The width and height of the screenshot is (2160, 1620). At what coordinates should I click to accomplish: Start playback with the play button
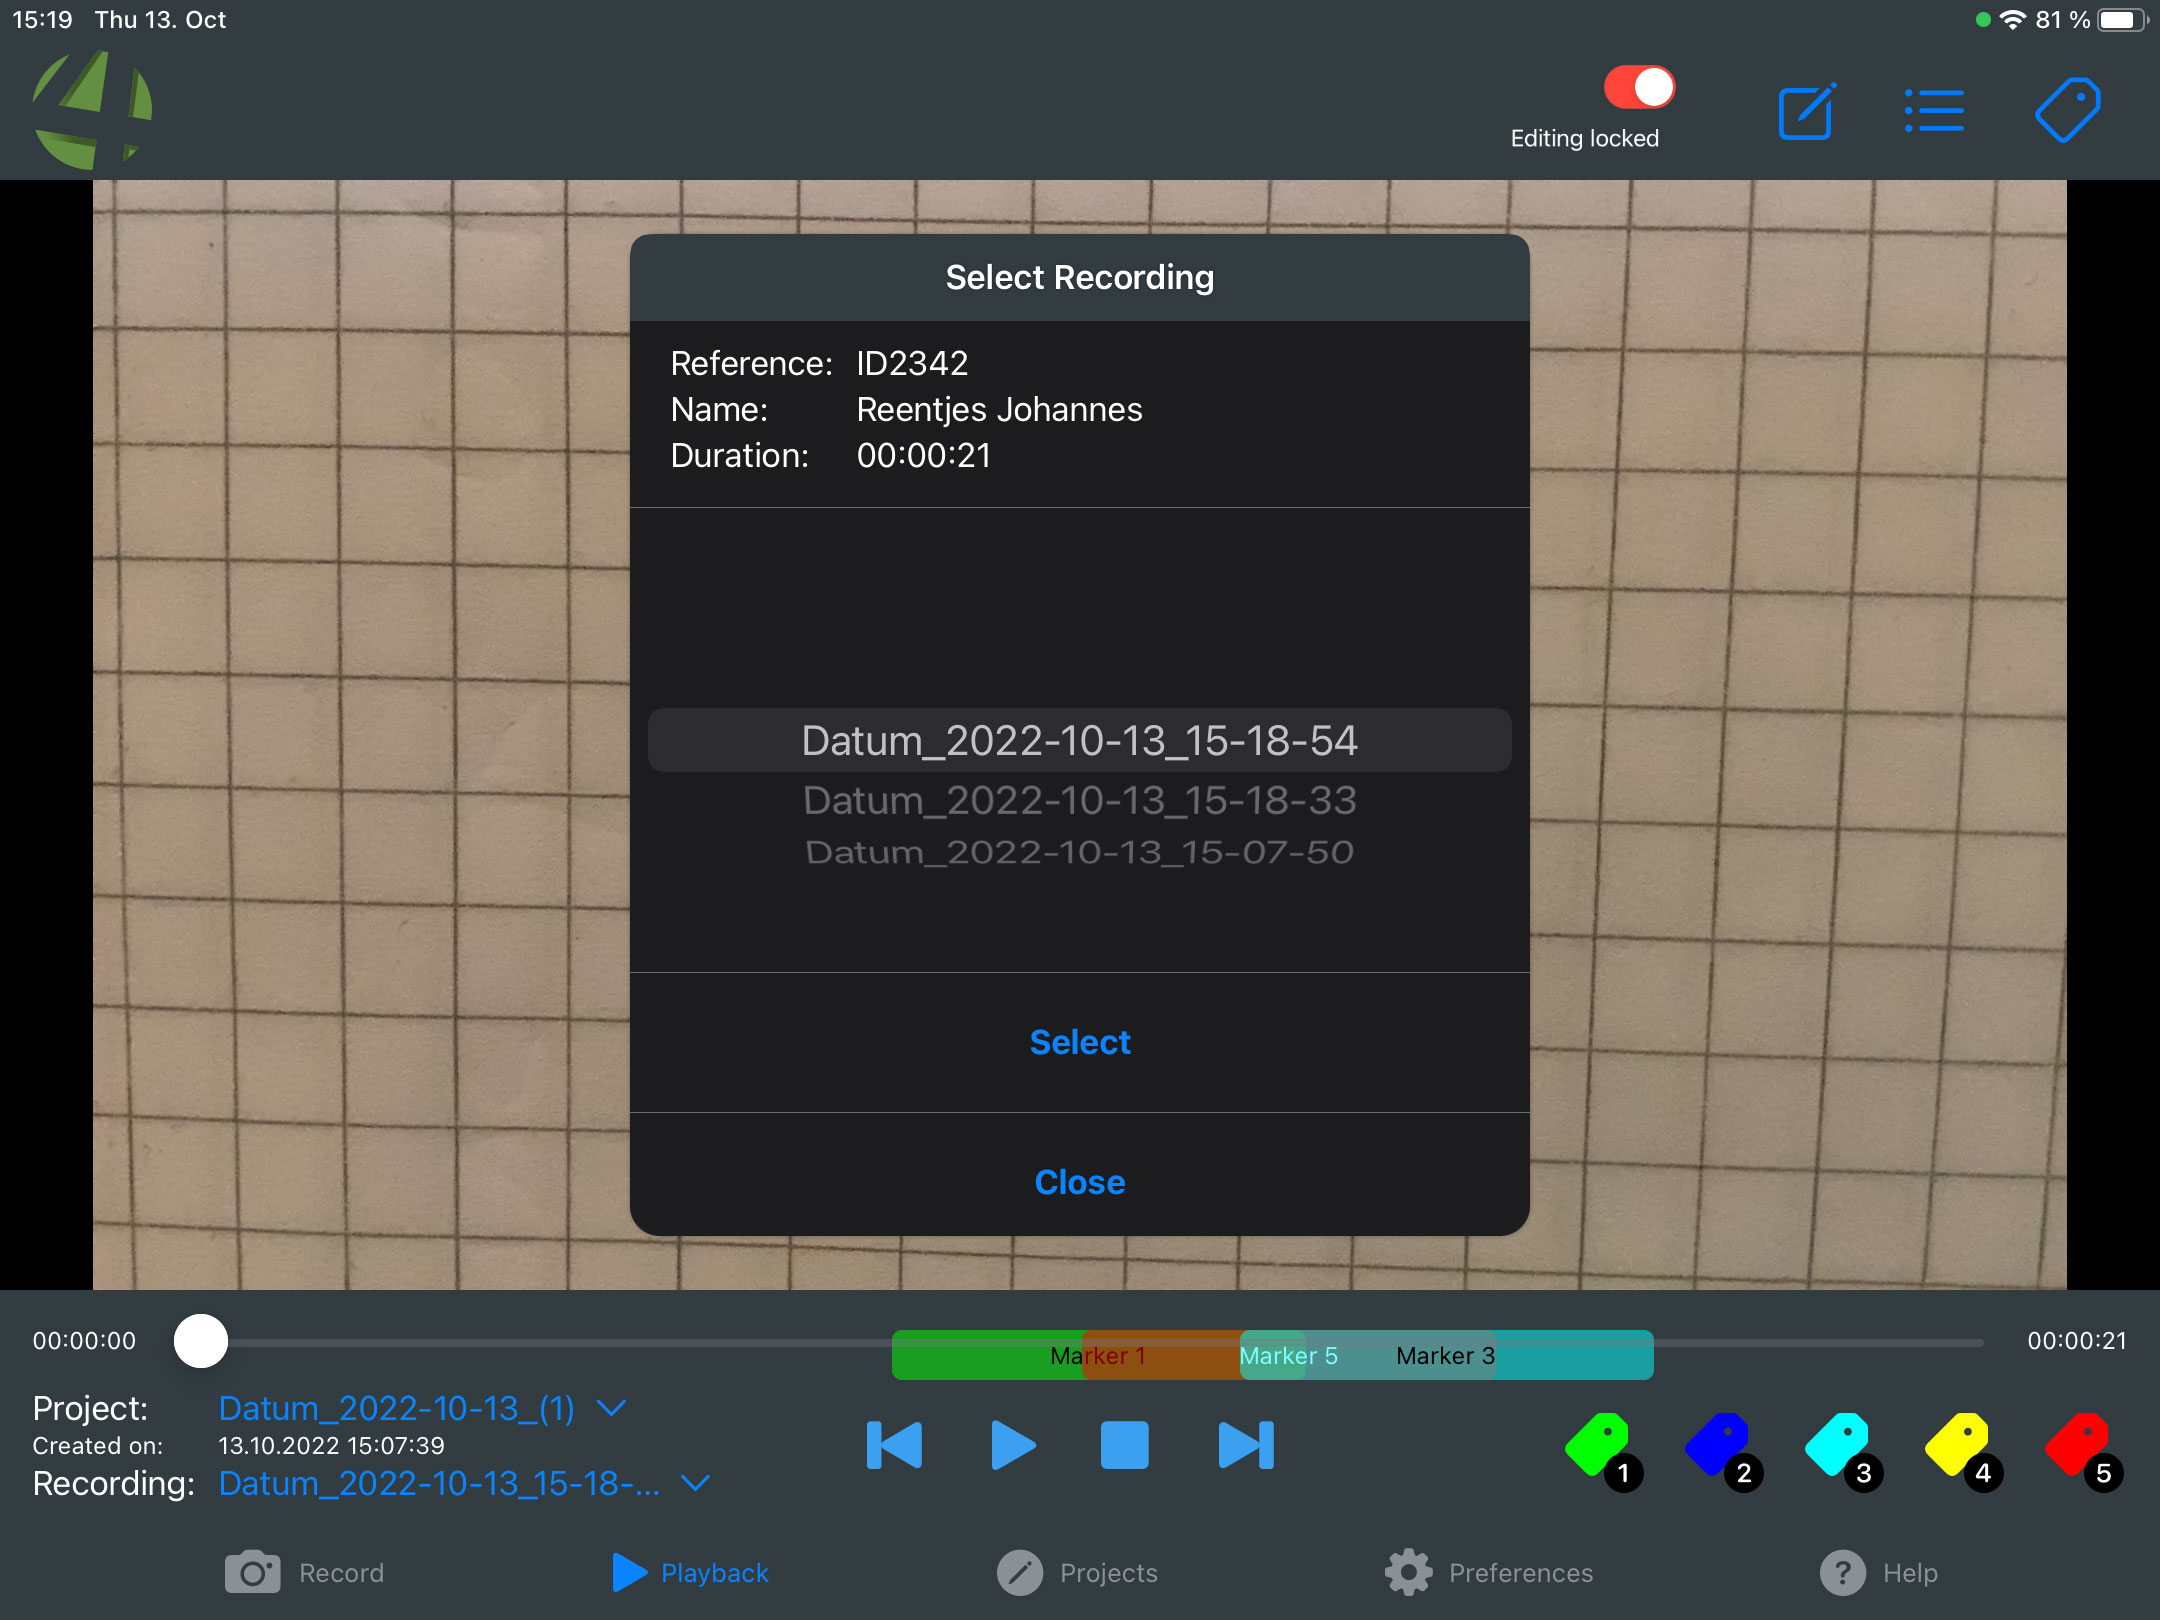click(1013, 1445)
